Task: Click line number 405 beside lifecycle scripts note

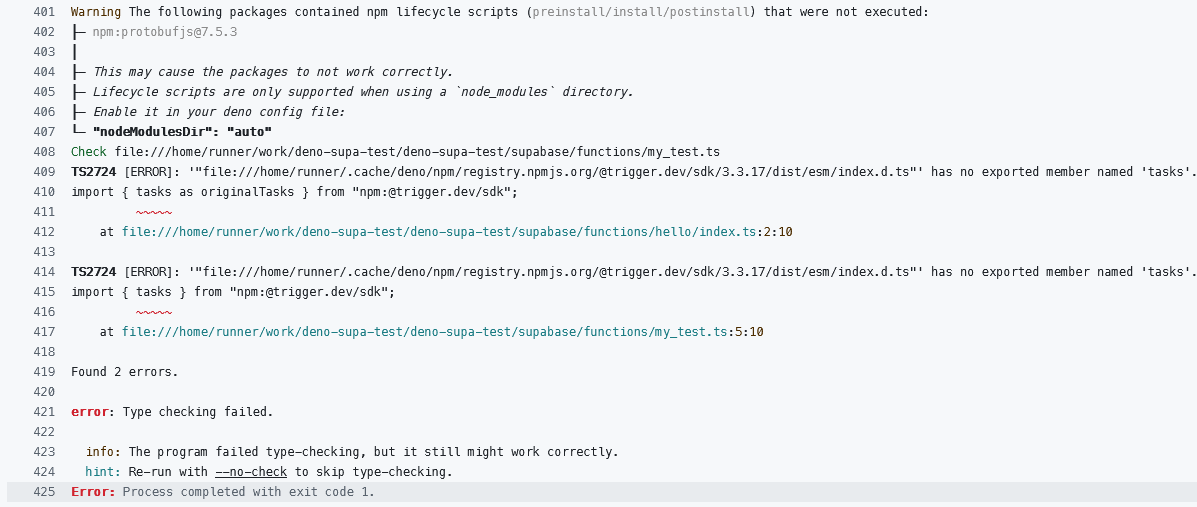Action: 43,92
